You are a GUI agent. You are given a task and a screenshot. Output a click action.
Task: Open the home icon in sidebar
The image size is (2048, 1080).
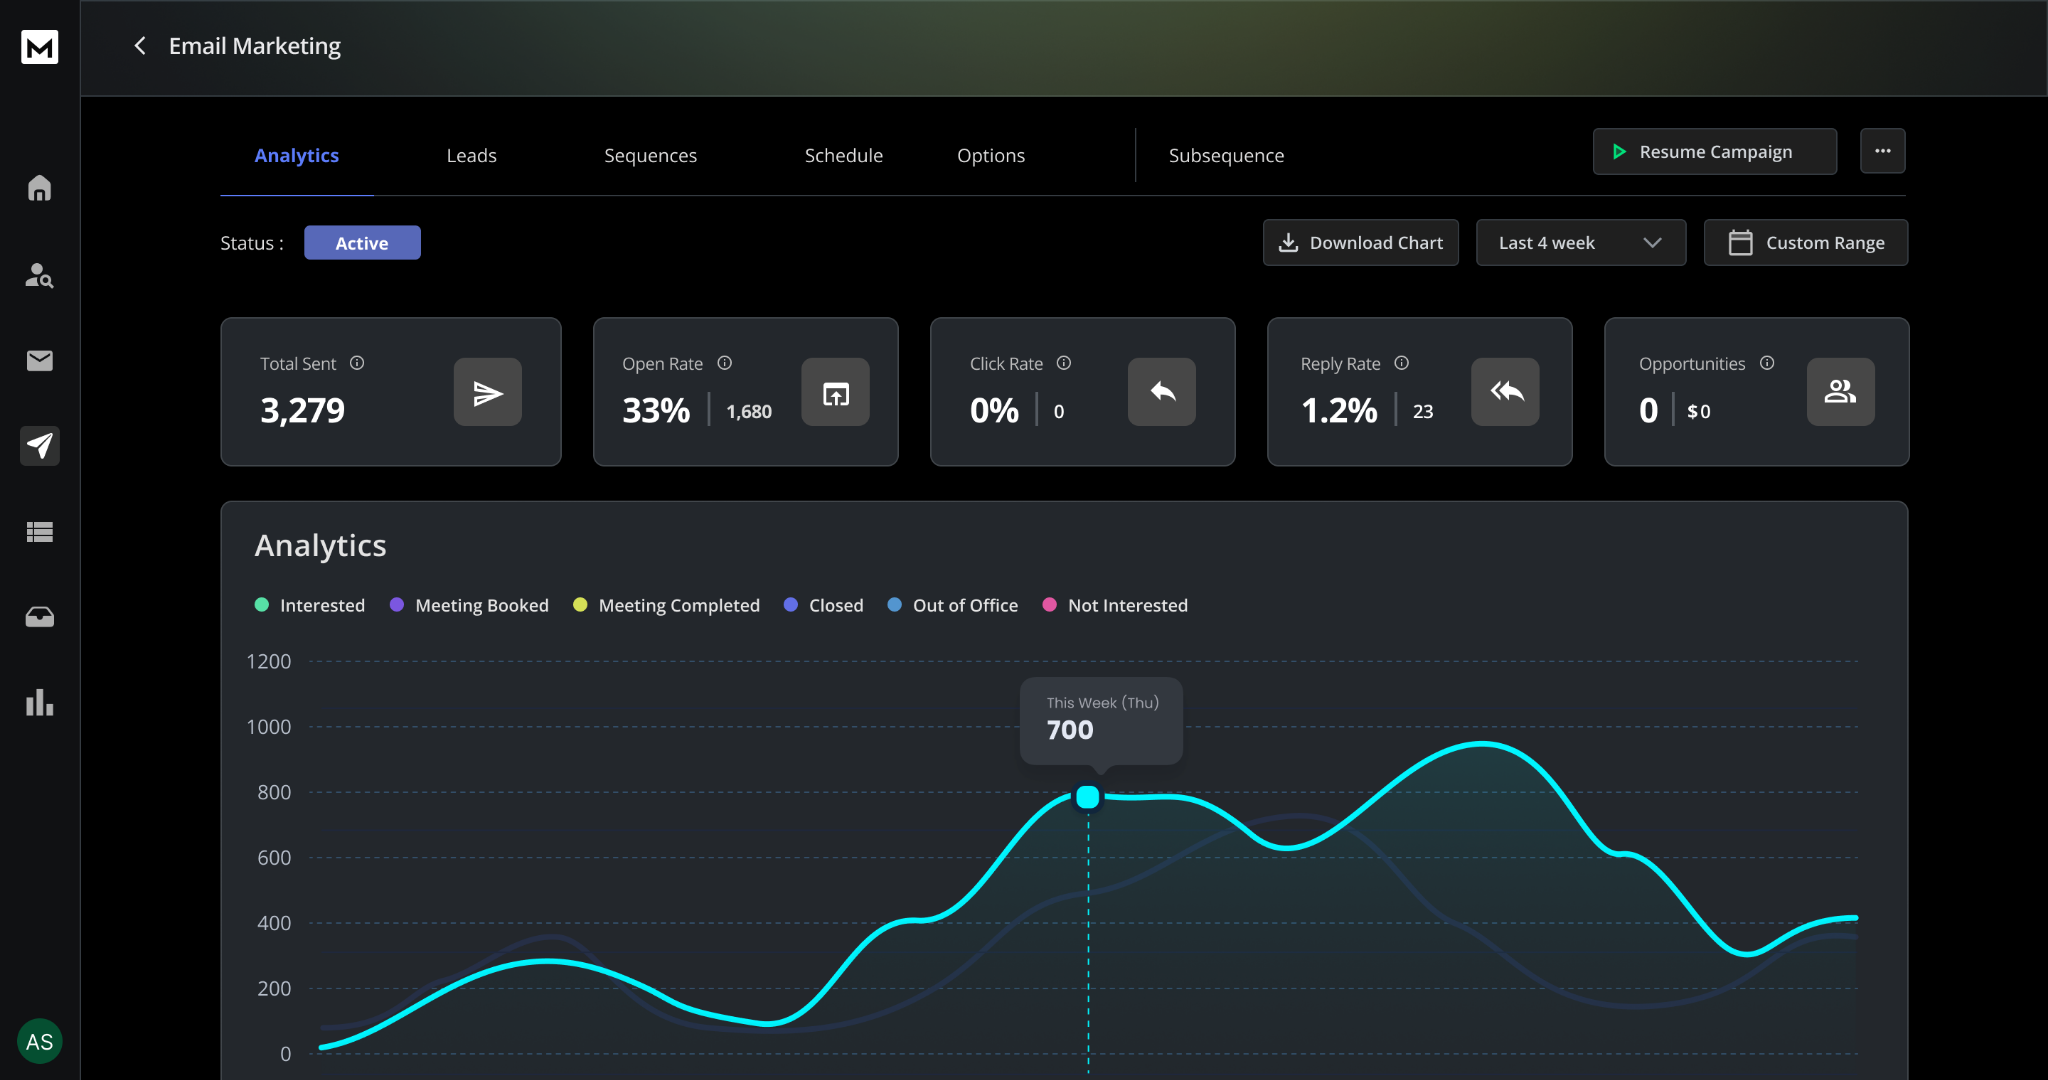39,188
